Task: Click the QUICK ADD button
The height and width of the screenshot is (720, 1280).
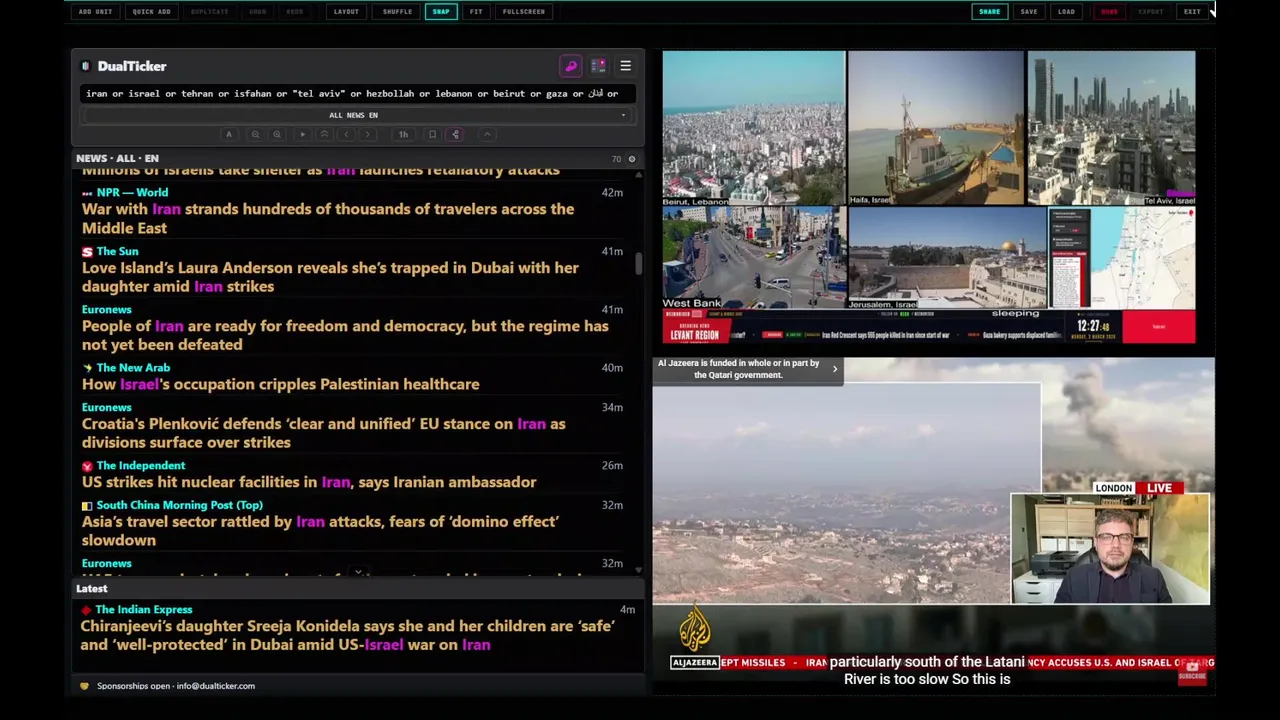Action: [151, 12]
